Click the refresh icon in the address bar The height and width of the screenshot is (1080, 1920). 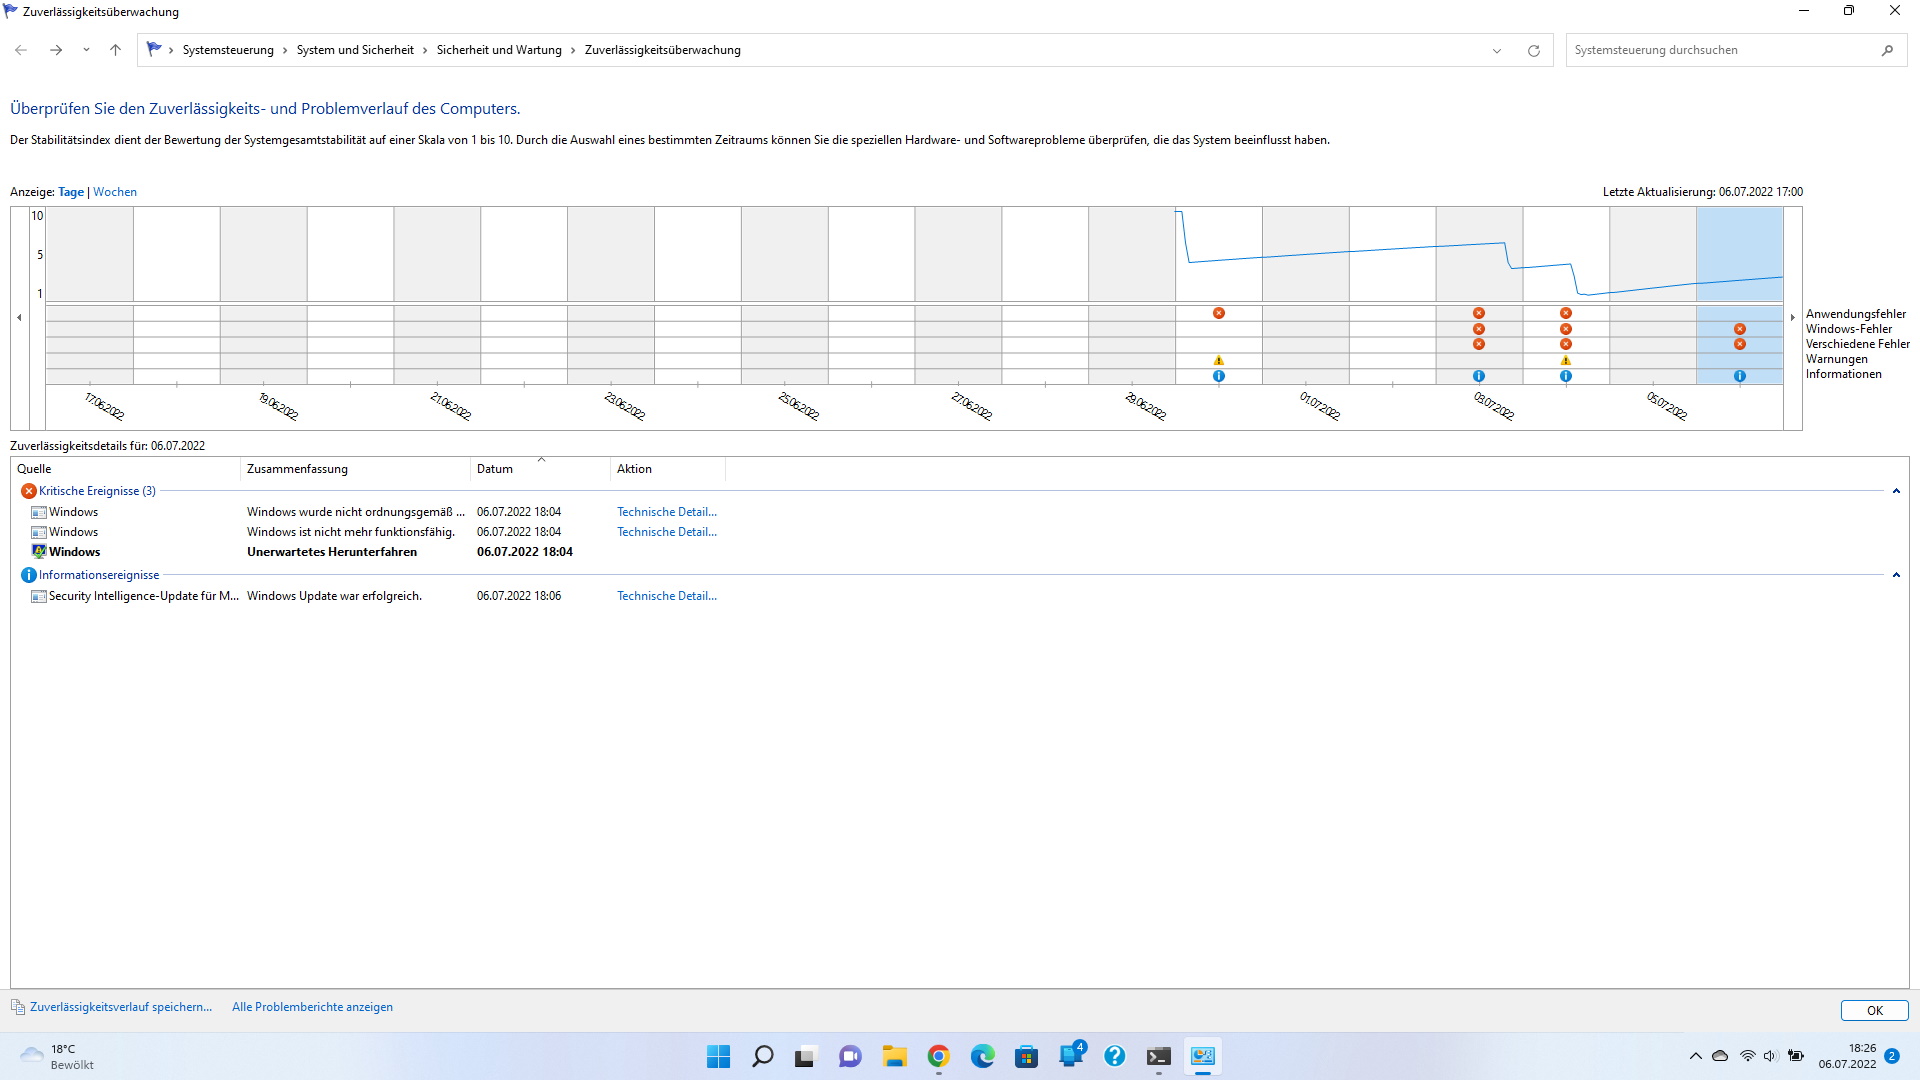(1533, 50)
